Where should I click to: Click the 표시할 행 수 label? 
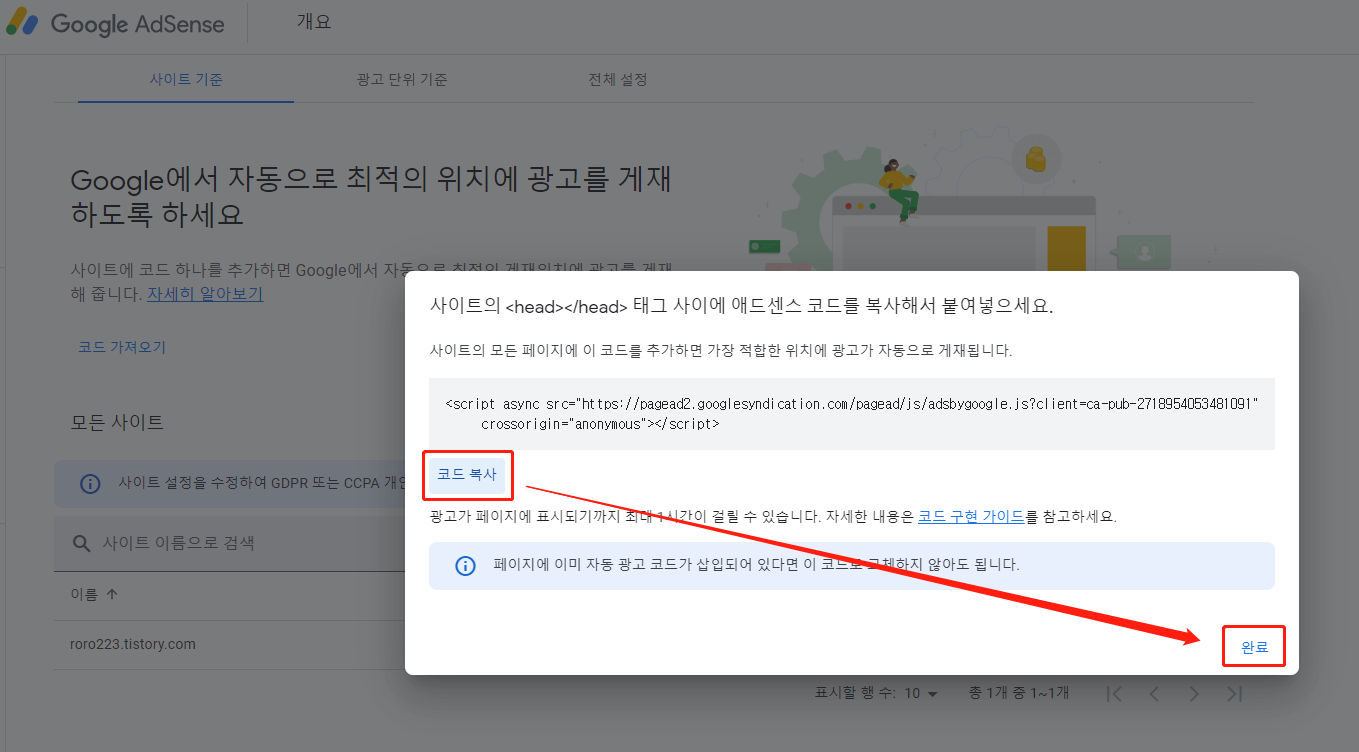pyautogui.click(x=854, y=693)
